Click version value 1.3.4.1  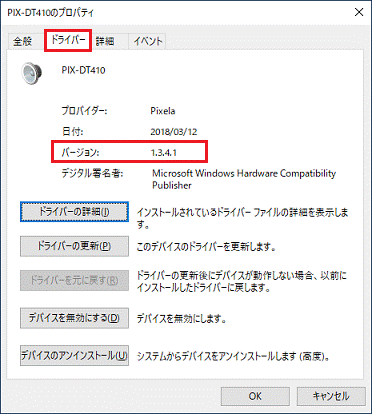point(164,153)
